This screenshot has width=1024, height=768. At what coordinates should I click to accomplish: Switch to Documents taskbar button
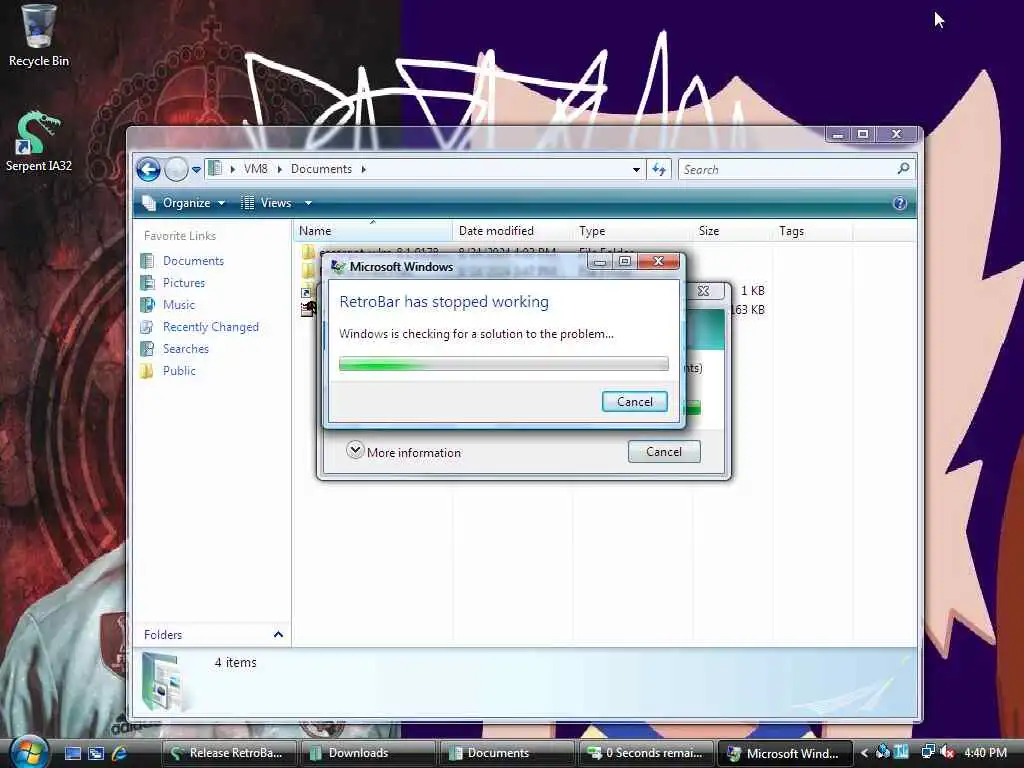point(507,753)
